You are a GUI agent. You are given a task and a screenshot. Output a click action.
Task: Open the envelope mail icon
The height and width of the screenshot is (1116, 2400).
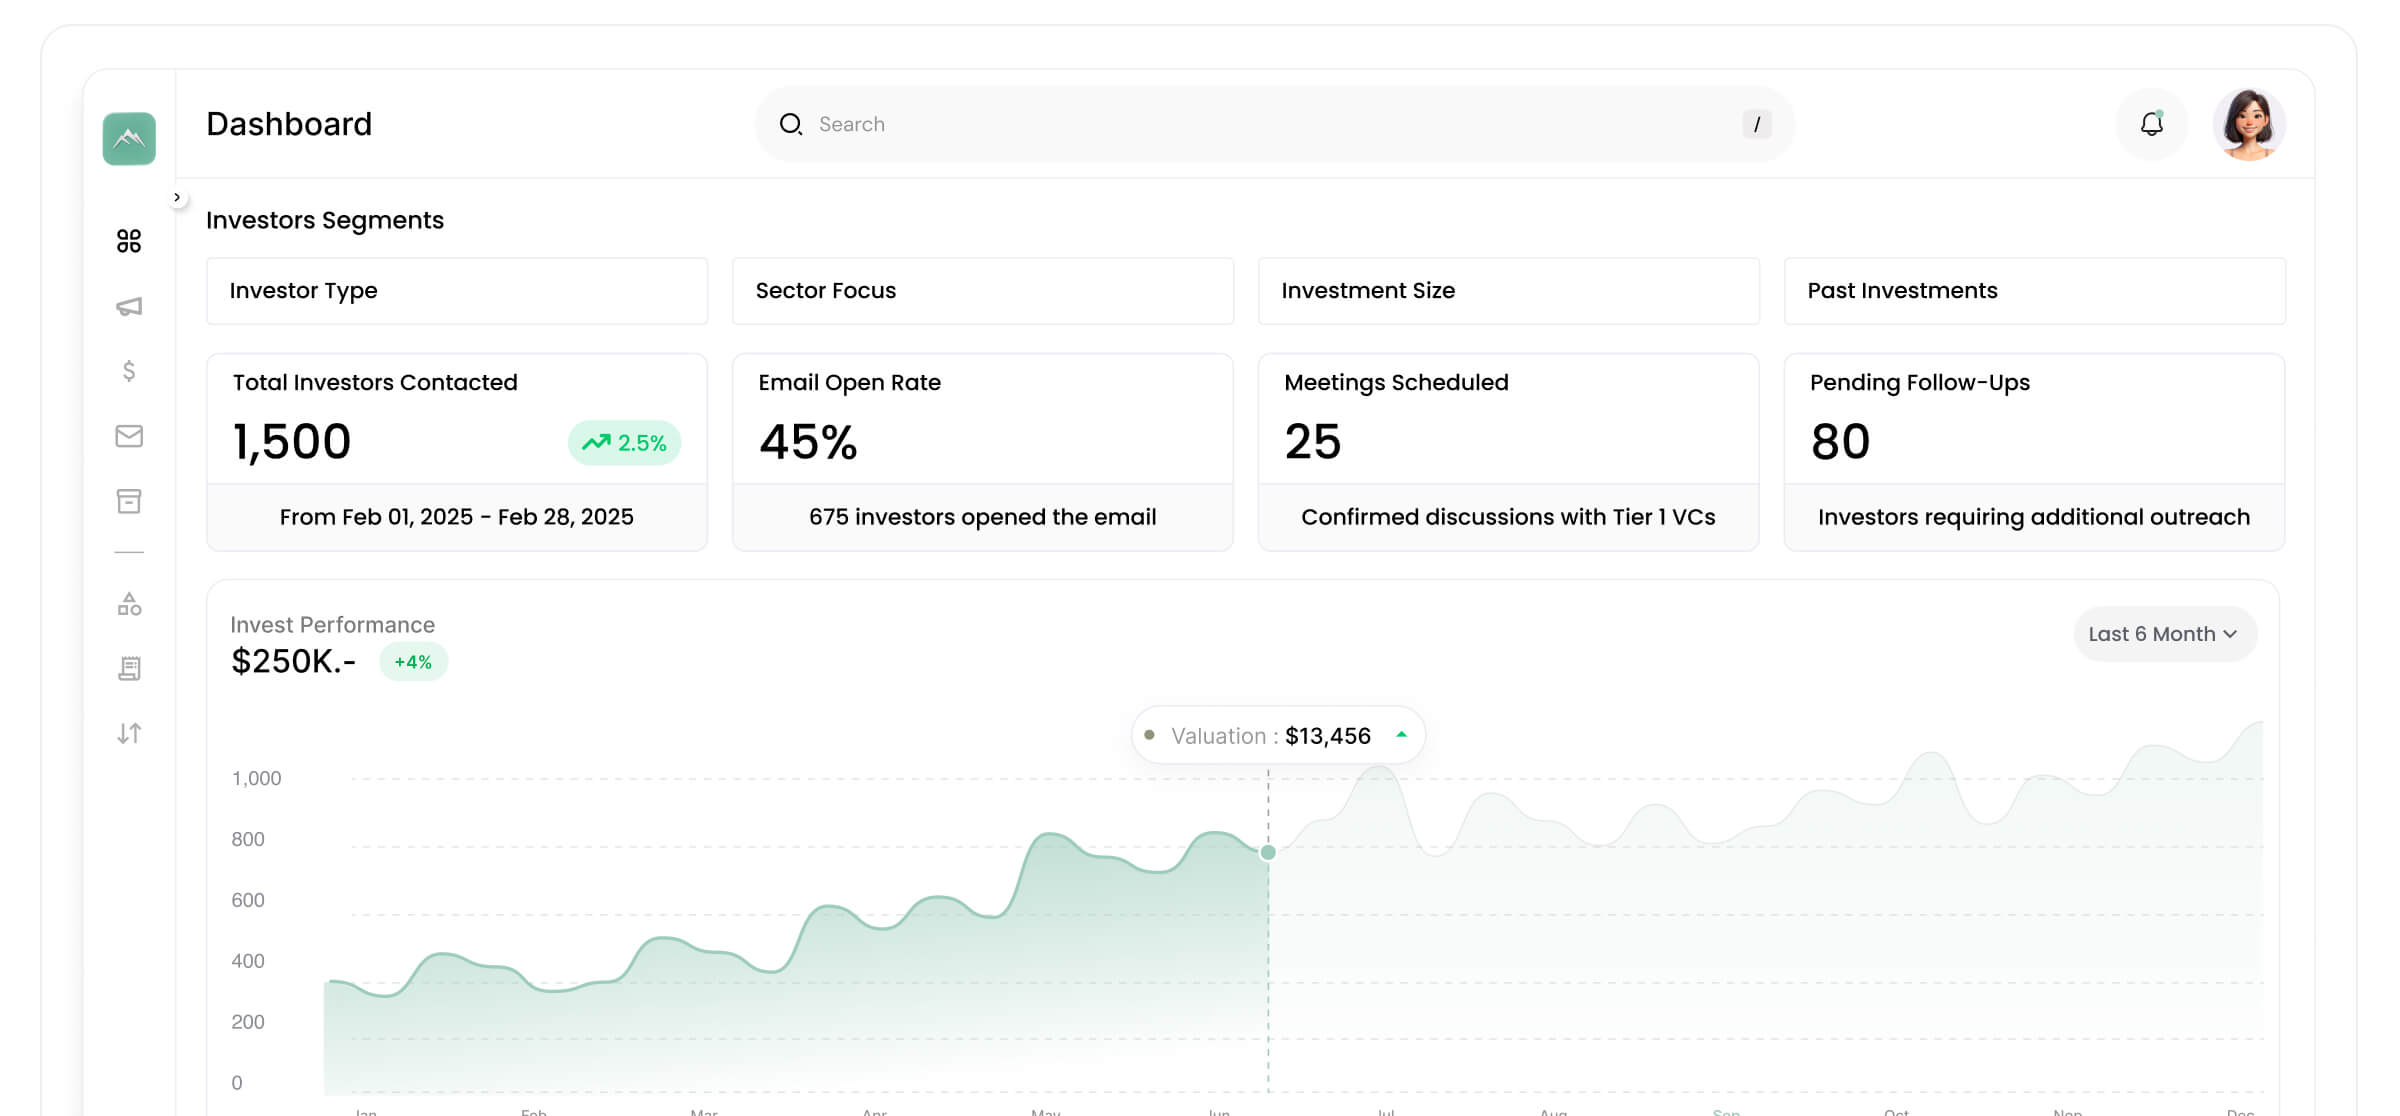click(x=129, y=436)
